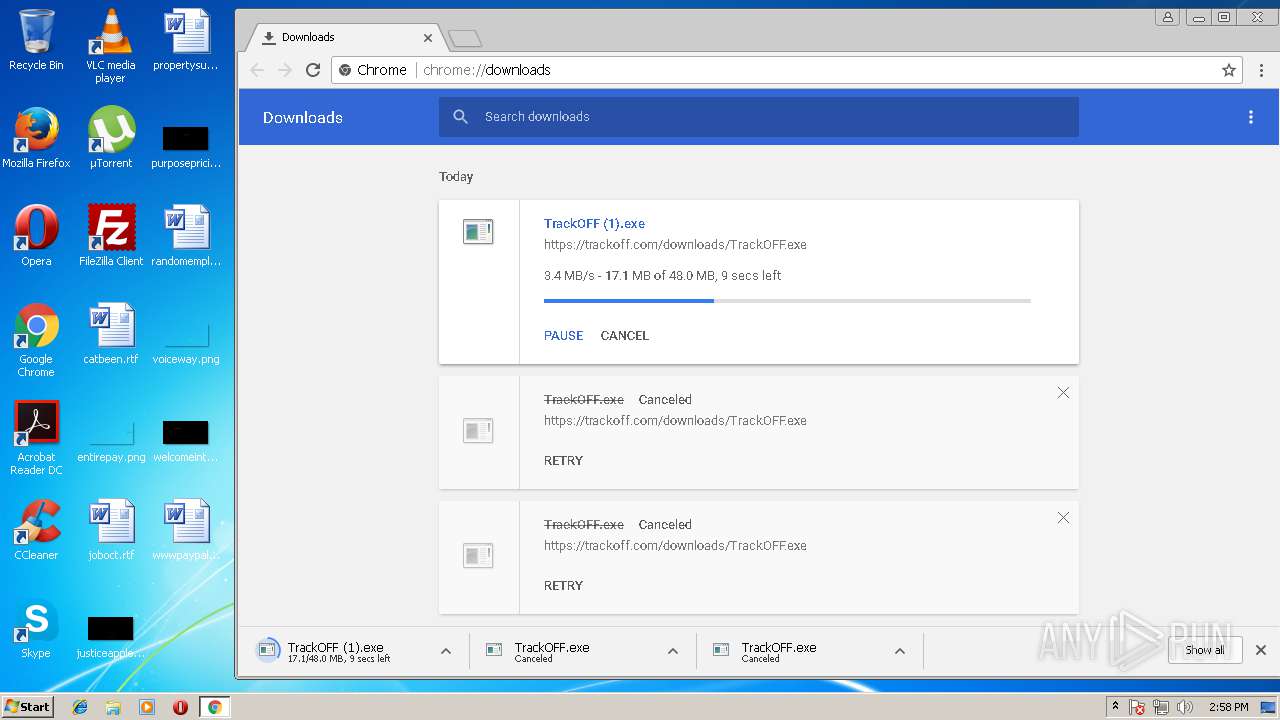This screenshot has width=1280, height=720.
Task: Click TrackOFF (1).exe file icon in list
Action: pyautogui.click(x=478, y=232)
